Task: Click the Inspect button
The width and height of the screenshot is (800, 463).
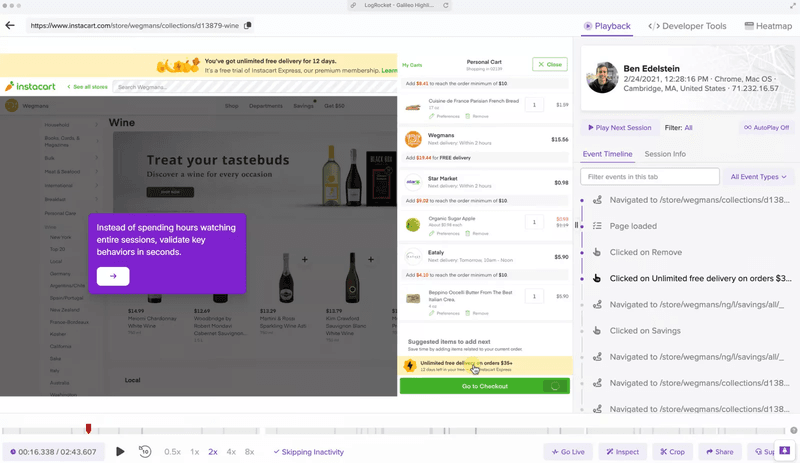Action: (620, 452)
